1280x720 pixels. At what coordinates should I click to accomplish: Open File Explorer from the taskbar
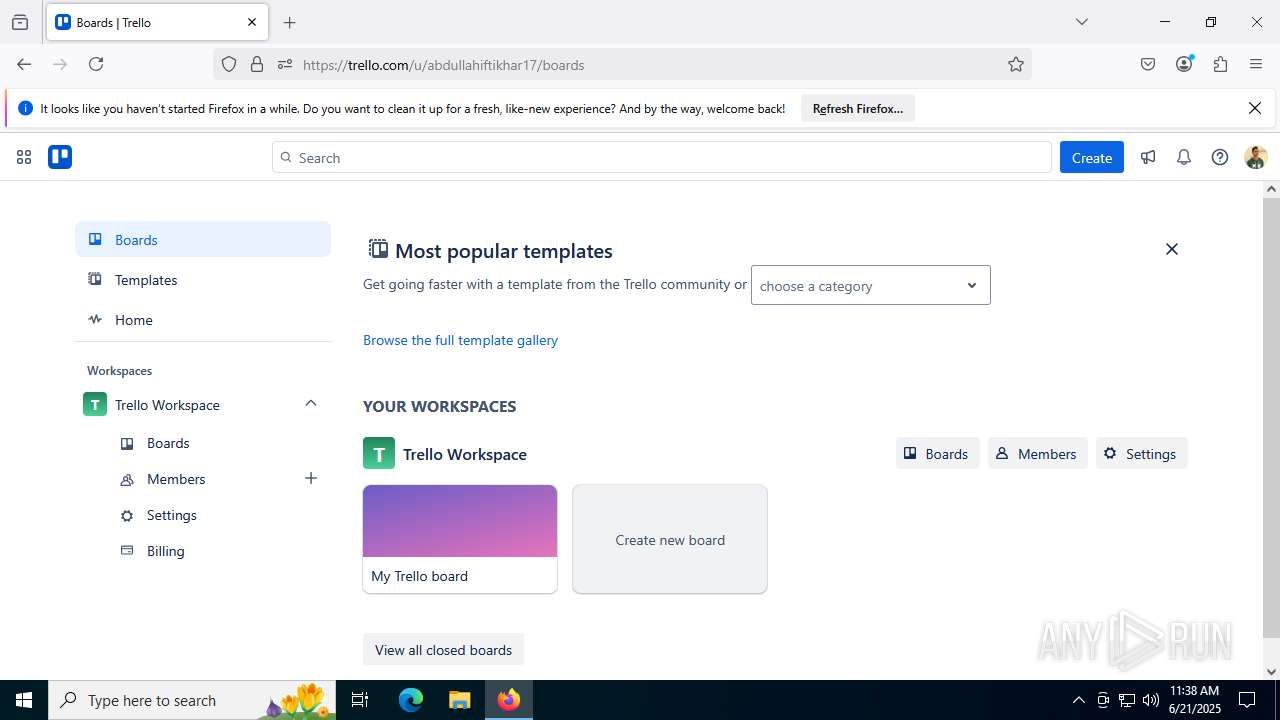pos(459,700)
